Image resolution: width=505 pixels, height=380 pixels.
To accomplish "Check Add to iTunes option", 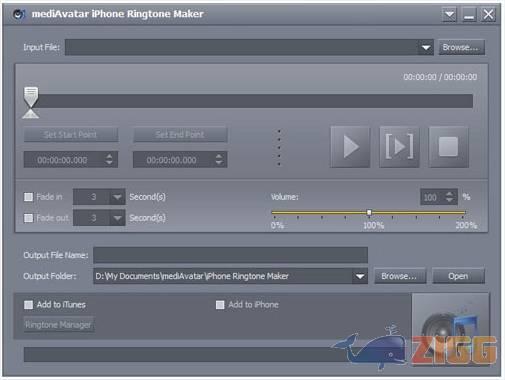I will [29, 305].
